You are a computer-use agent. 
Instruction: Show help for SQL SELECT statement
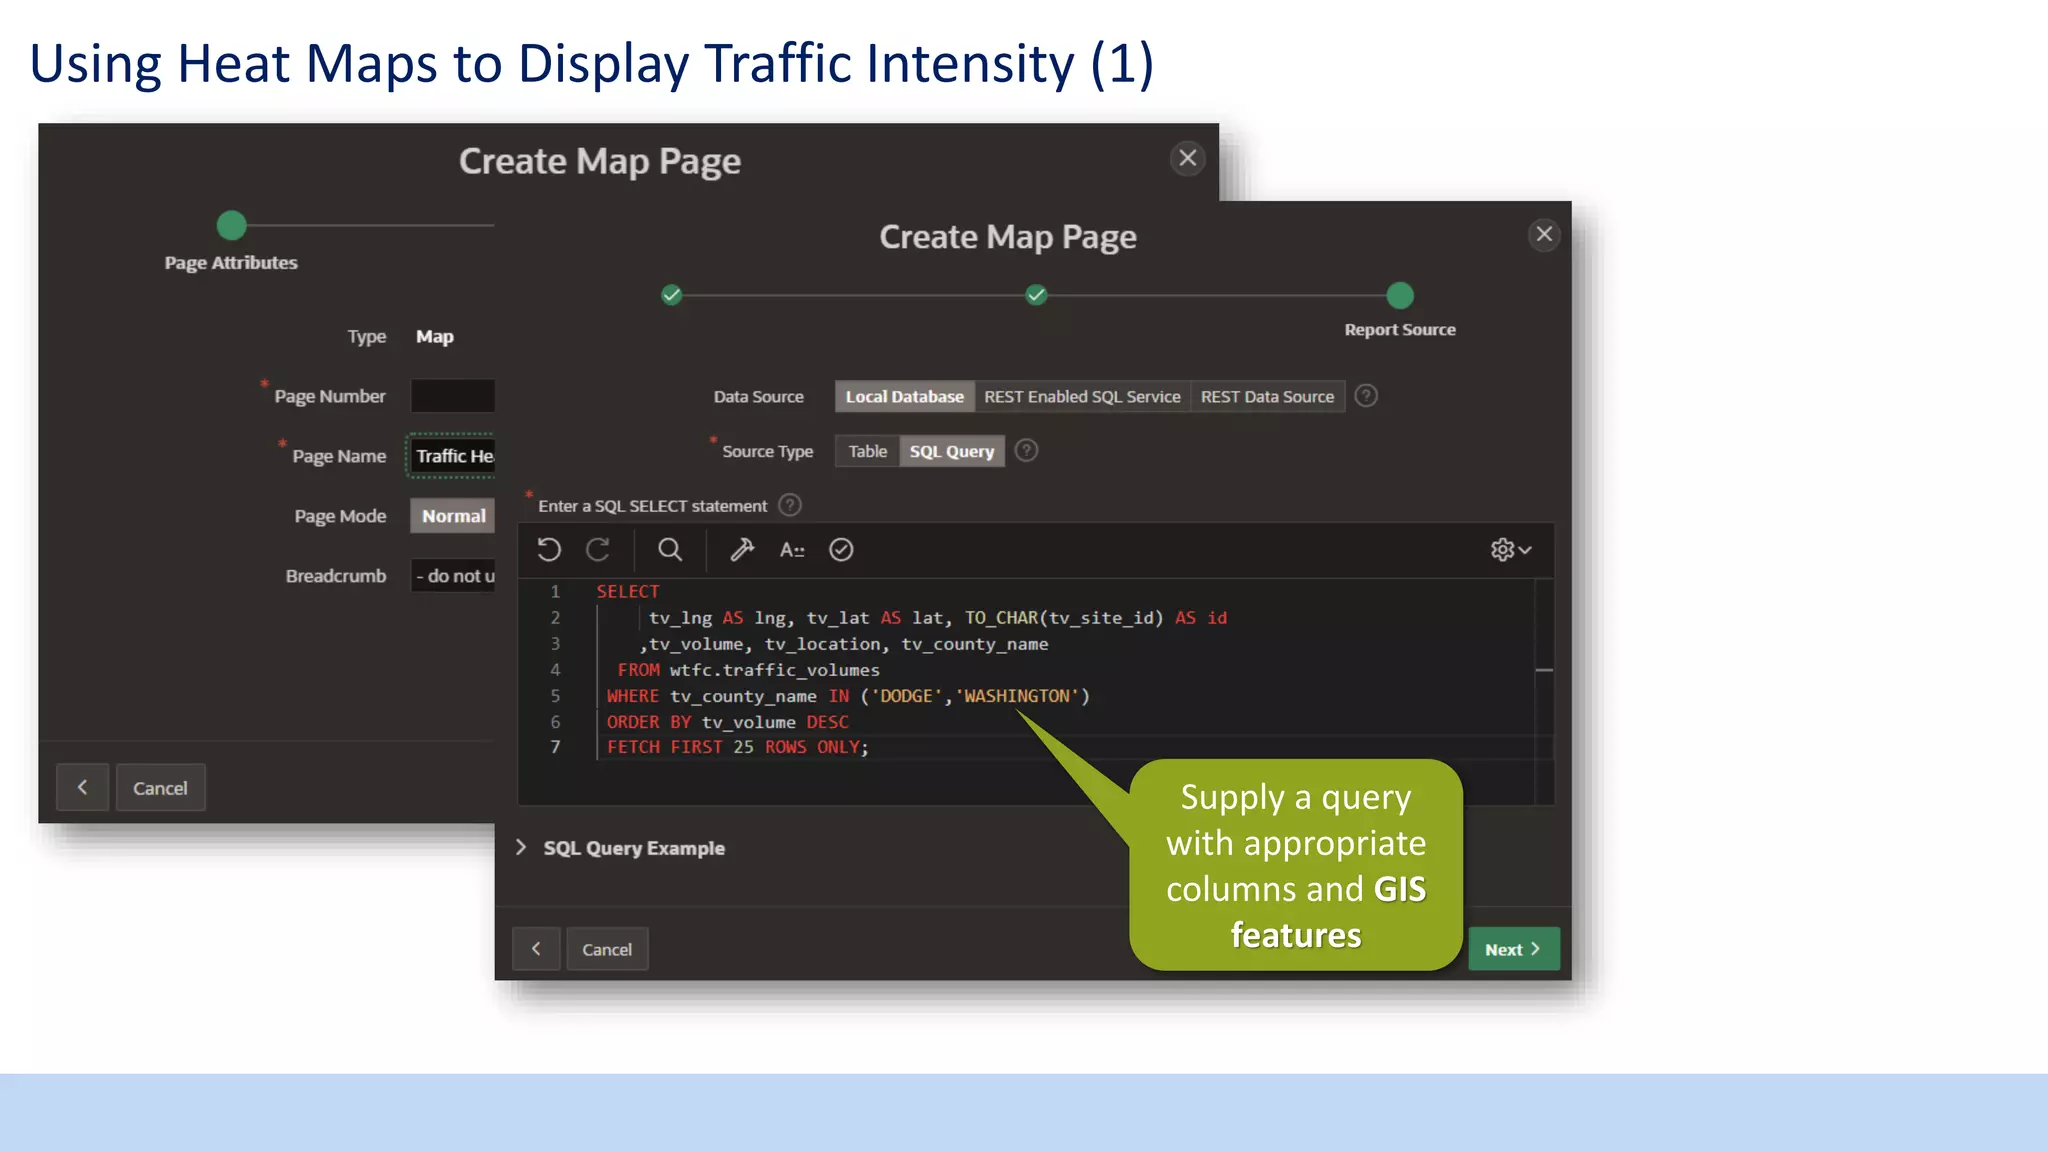click(790, 505)
